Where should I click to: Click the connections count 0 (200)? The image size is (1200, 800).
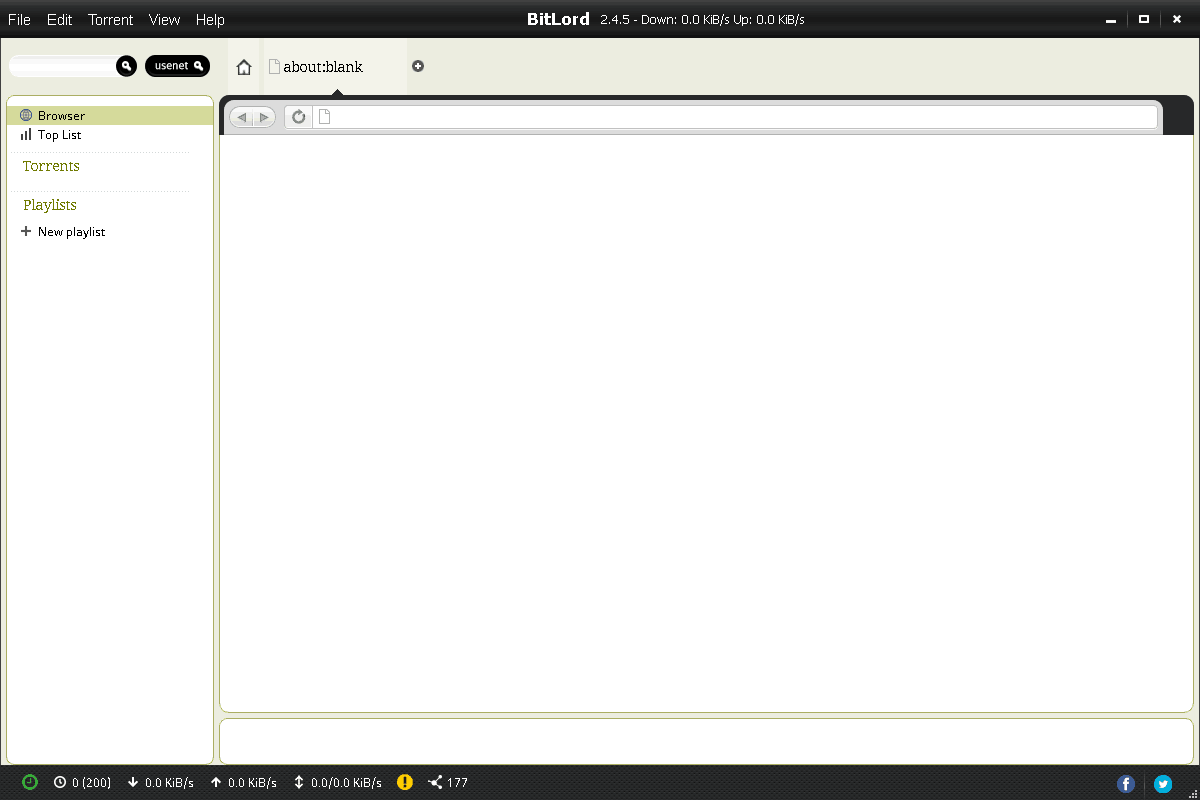click(x=83, y=783)
